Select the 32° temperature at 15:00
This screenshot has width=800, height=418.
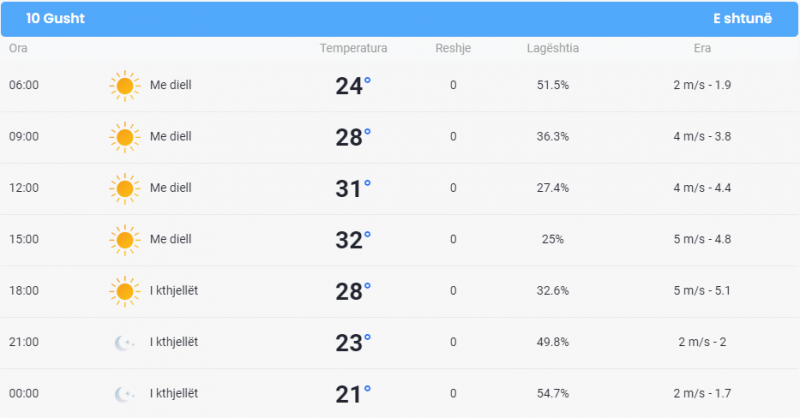(353, 240)
